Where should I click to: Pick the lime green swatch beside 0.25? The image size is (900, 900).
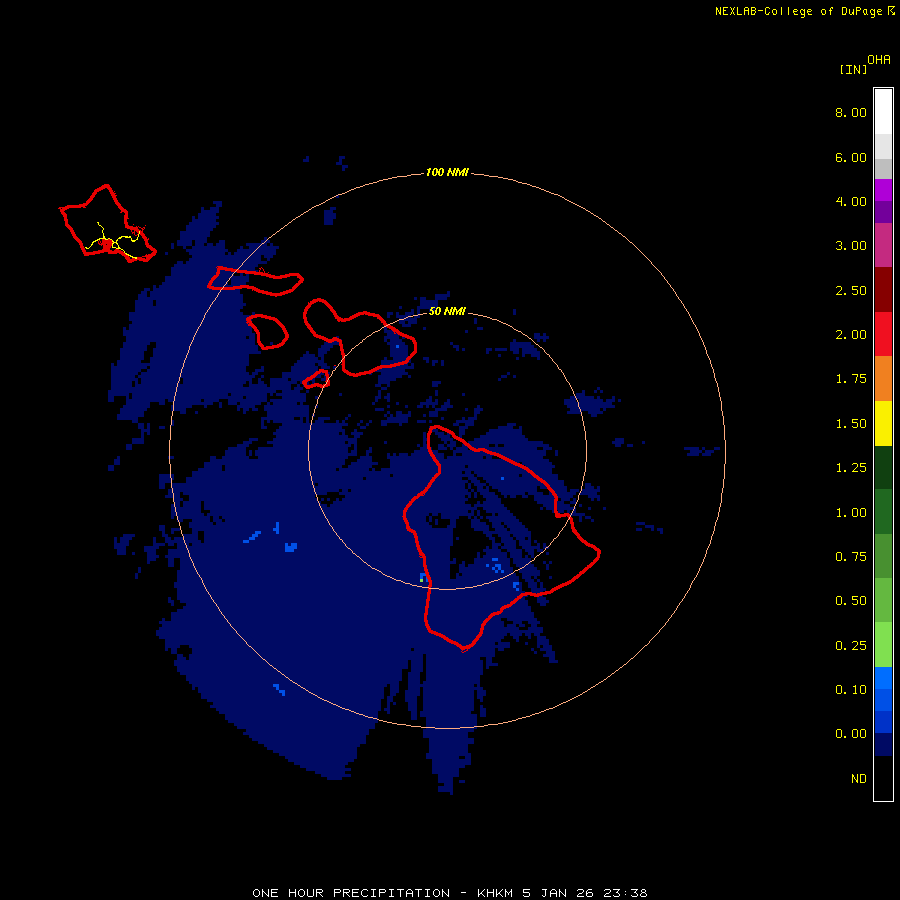click(883, 645)
